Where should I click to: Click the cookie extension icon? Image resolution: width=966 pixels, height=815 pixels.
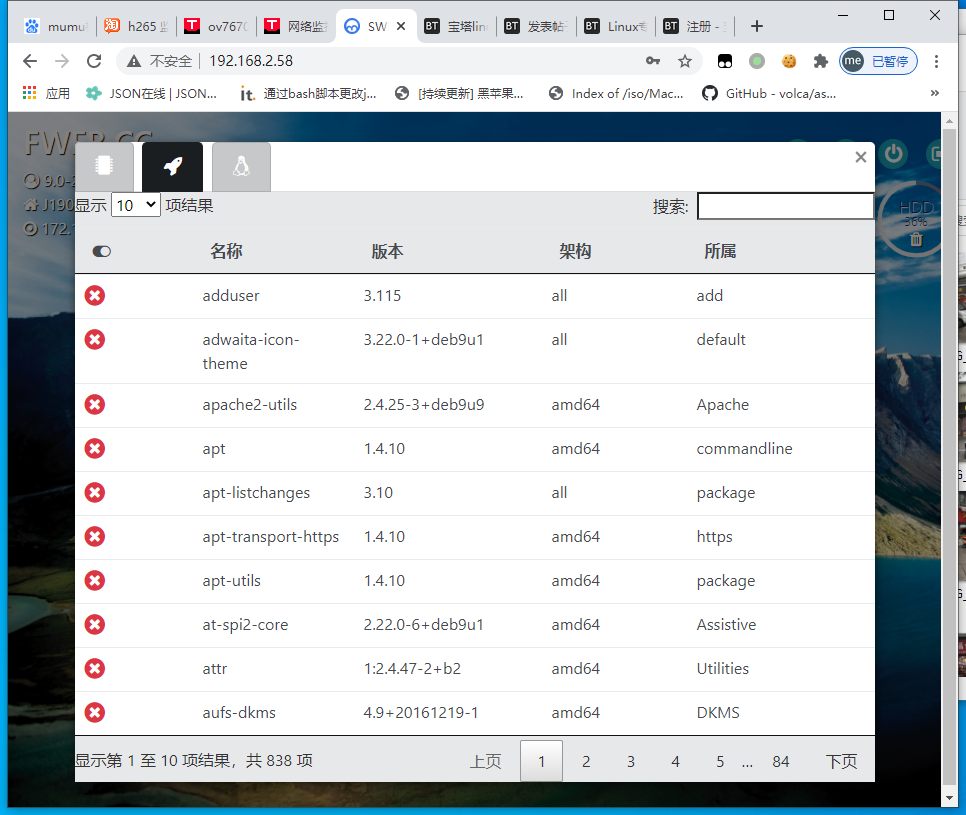point(789,61)
